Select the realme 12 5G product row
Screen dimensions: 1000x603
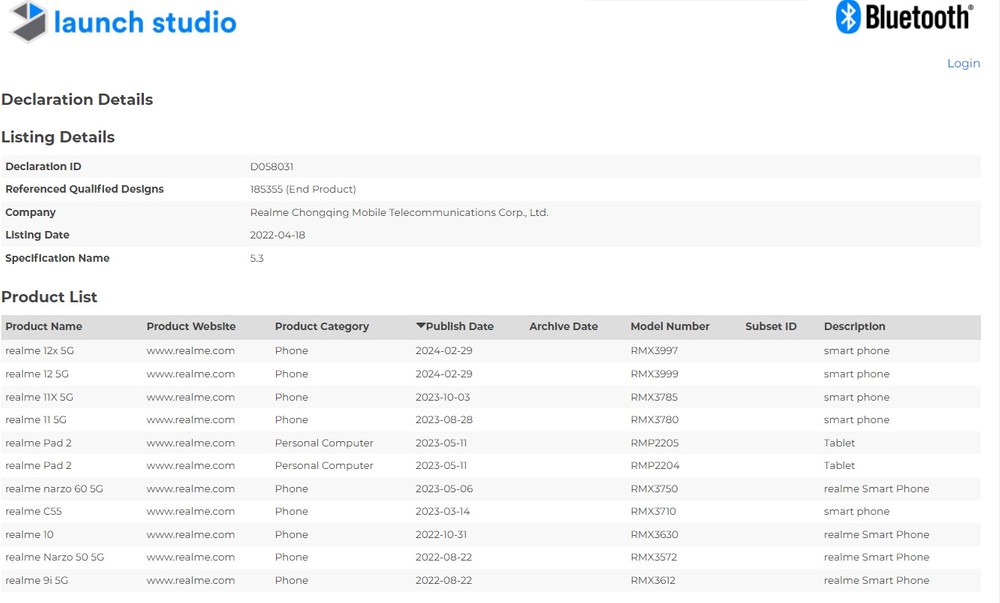point(37,374)
